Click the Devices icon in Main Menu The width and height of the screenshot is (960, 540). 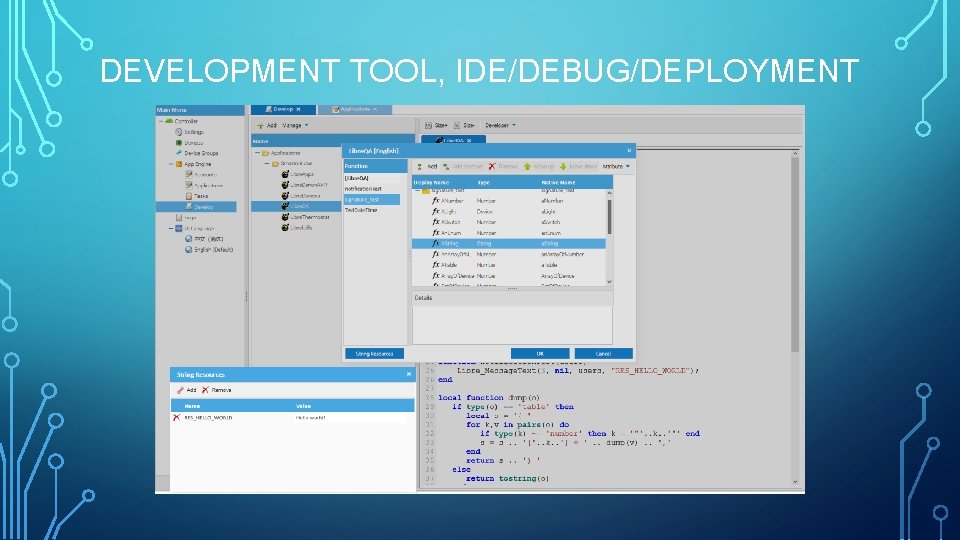179,143
